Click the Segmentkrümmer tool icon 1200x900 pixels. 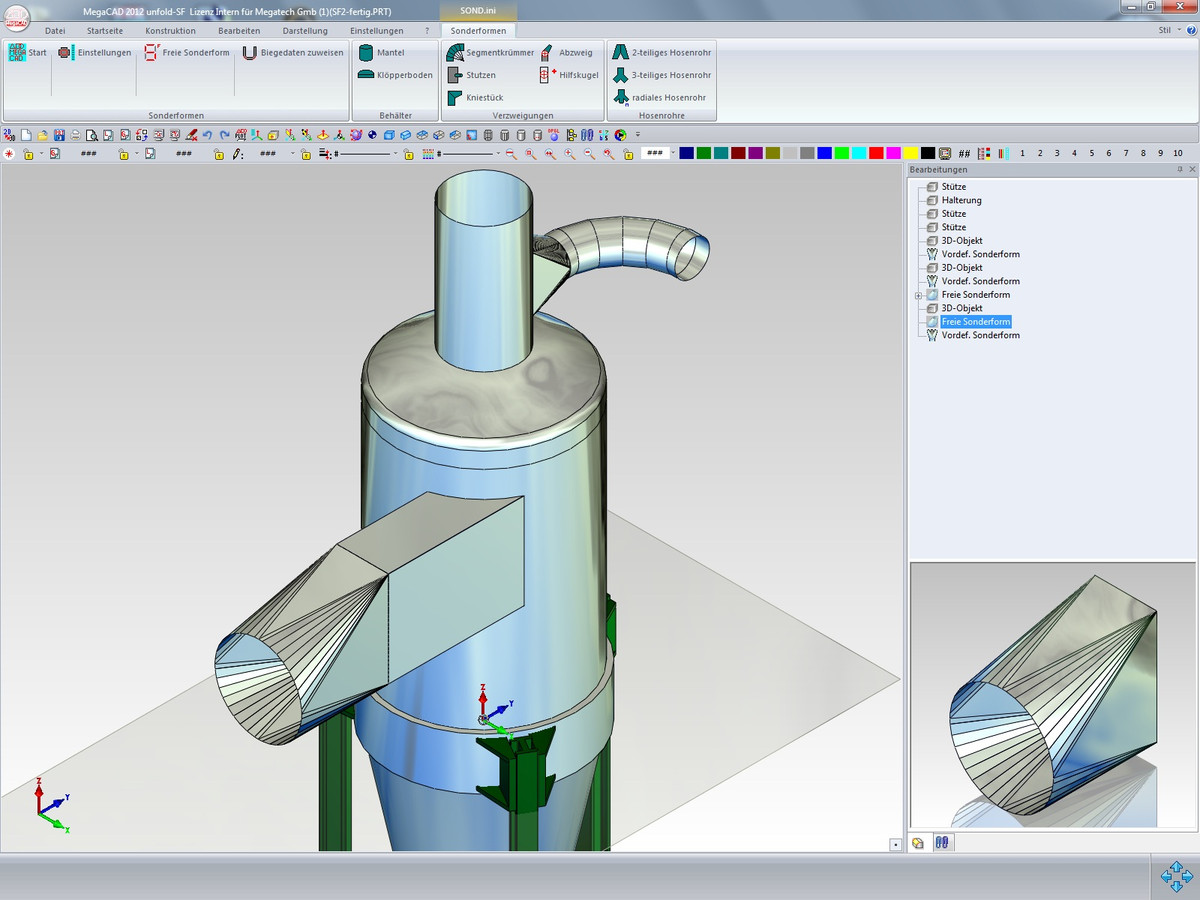(454, 53)
